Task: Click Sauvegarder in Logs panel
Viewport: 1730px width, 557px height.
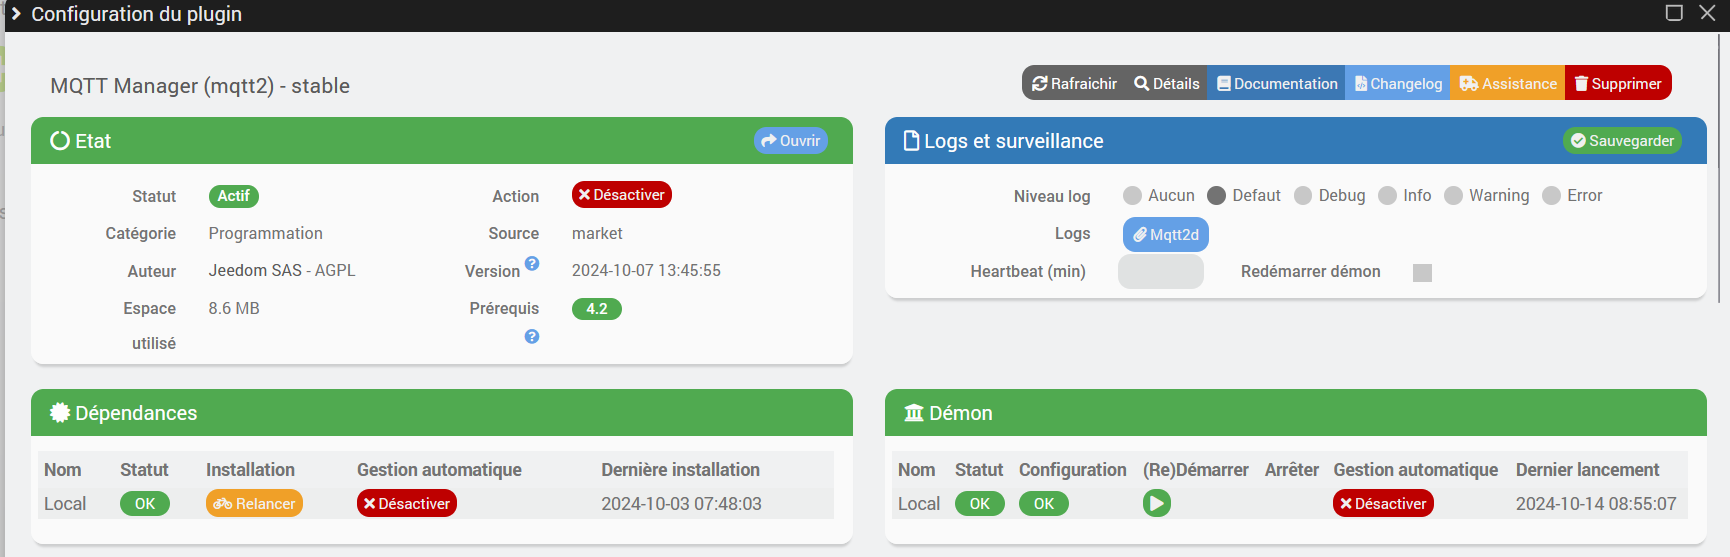Action: tap(1622, 141)
